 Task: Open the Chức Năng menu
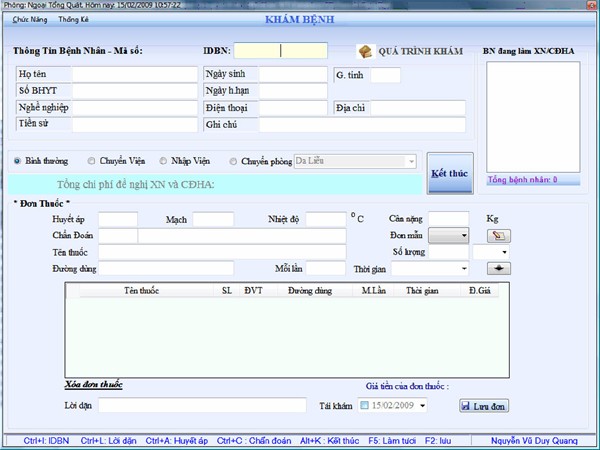(x=32, y=19)
